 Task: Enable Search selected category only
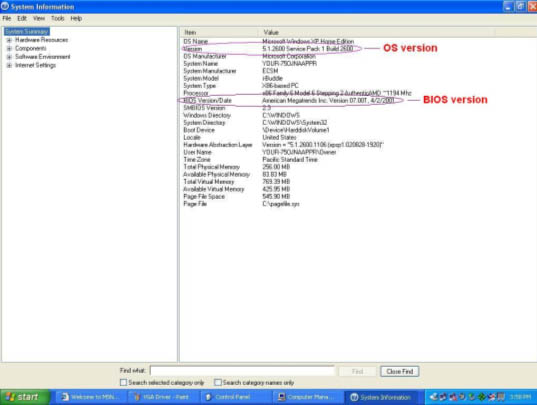coord(124,382)
